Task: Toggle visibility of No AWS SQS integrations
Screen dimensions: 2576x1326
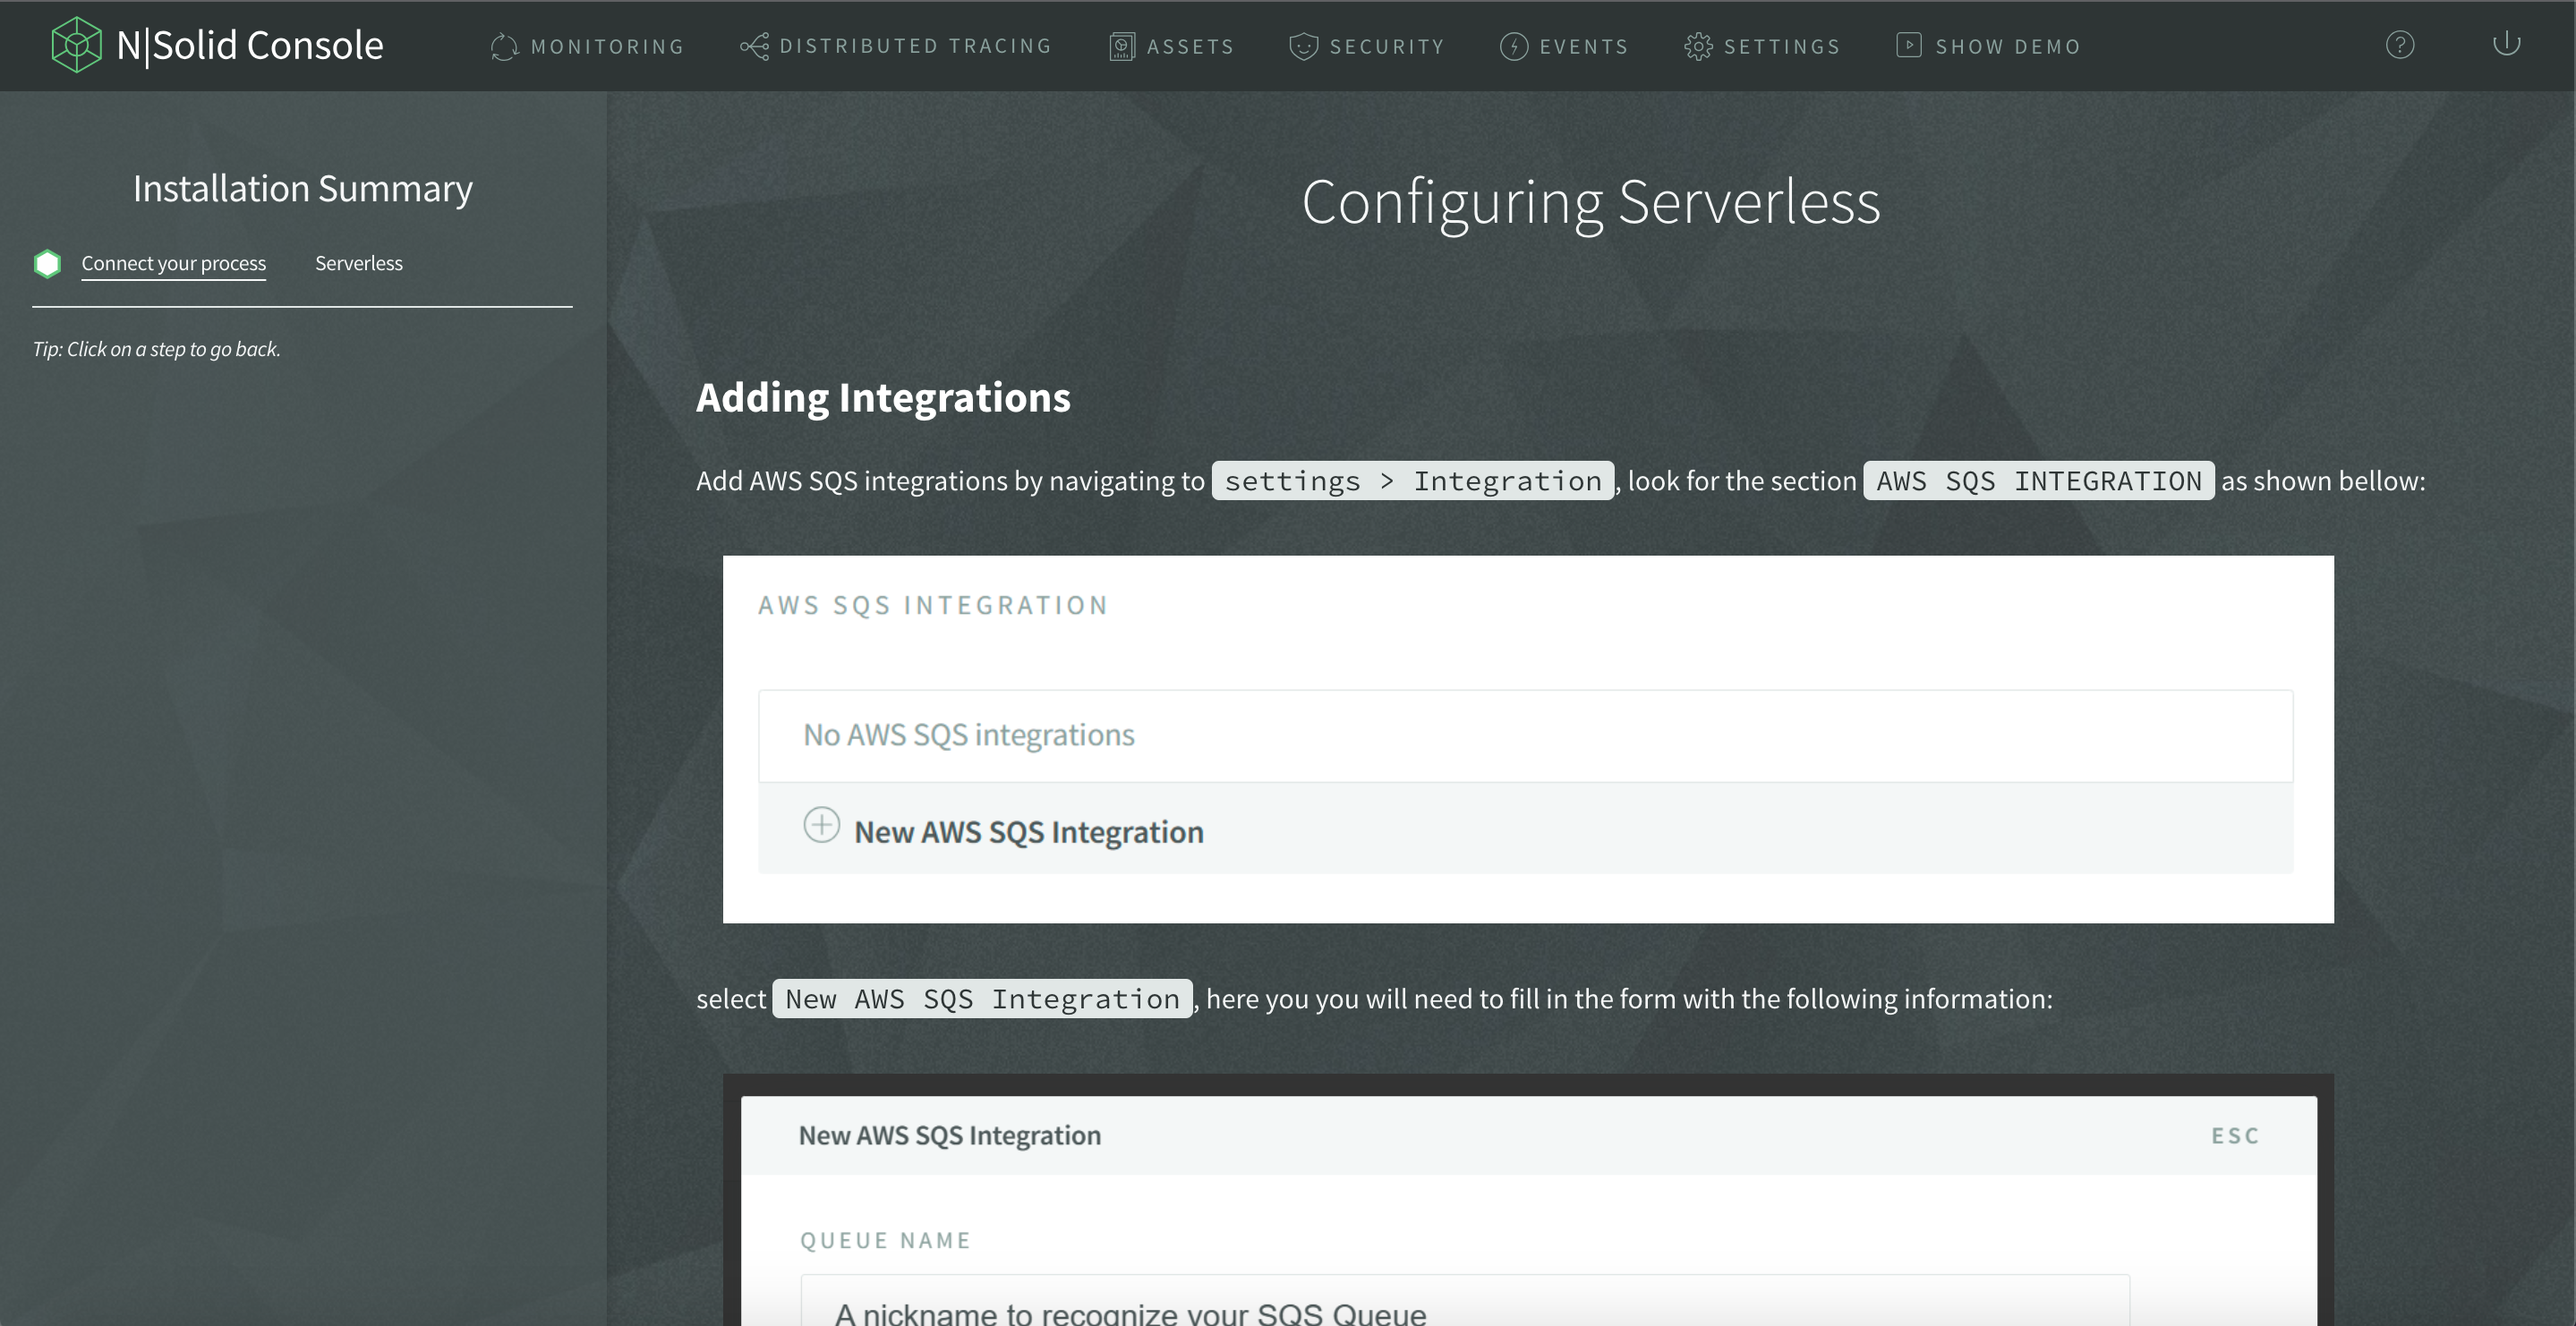Action: [x=968, y=733]
